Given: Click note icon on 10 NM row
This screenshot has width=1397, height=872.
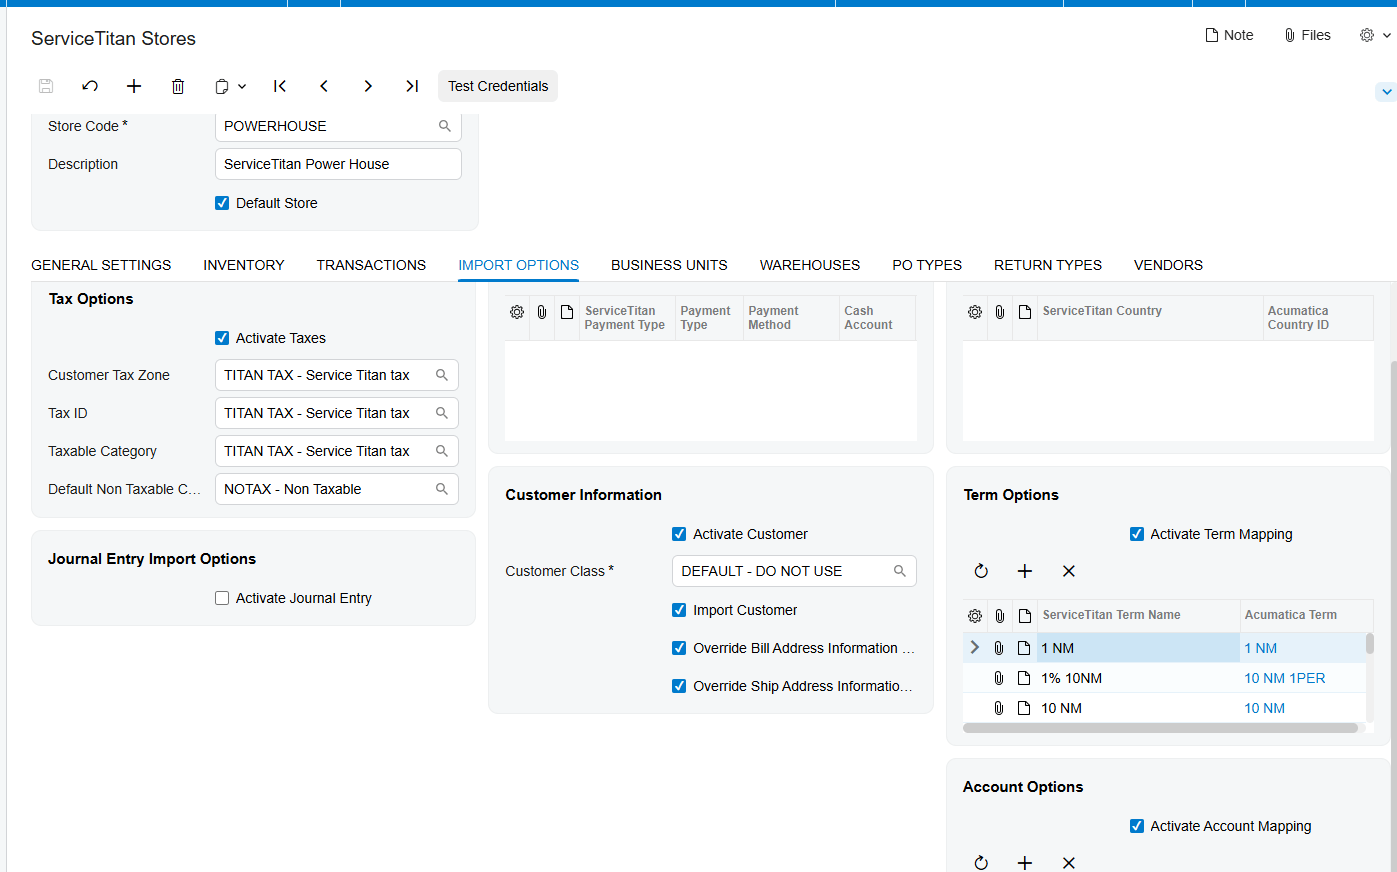Looking at the screenshot, I should pyautogui.click(x=1024, y=708).
